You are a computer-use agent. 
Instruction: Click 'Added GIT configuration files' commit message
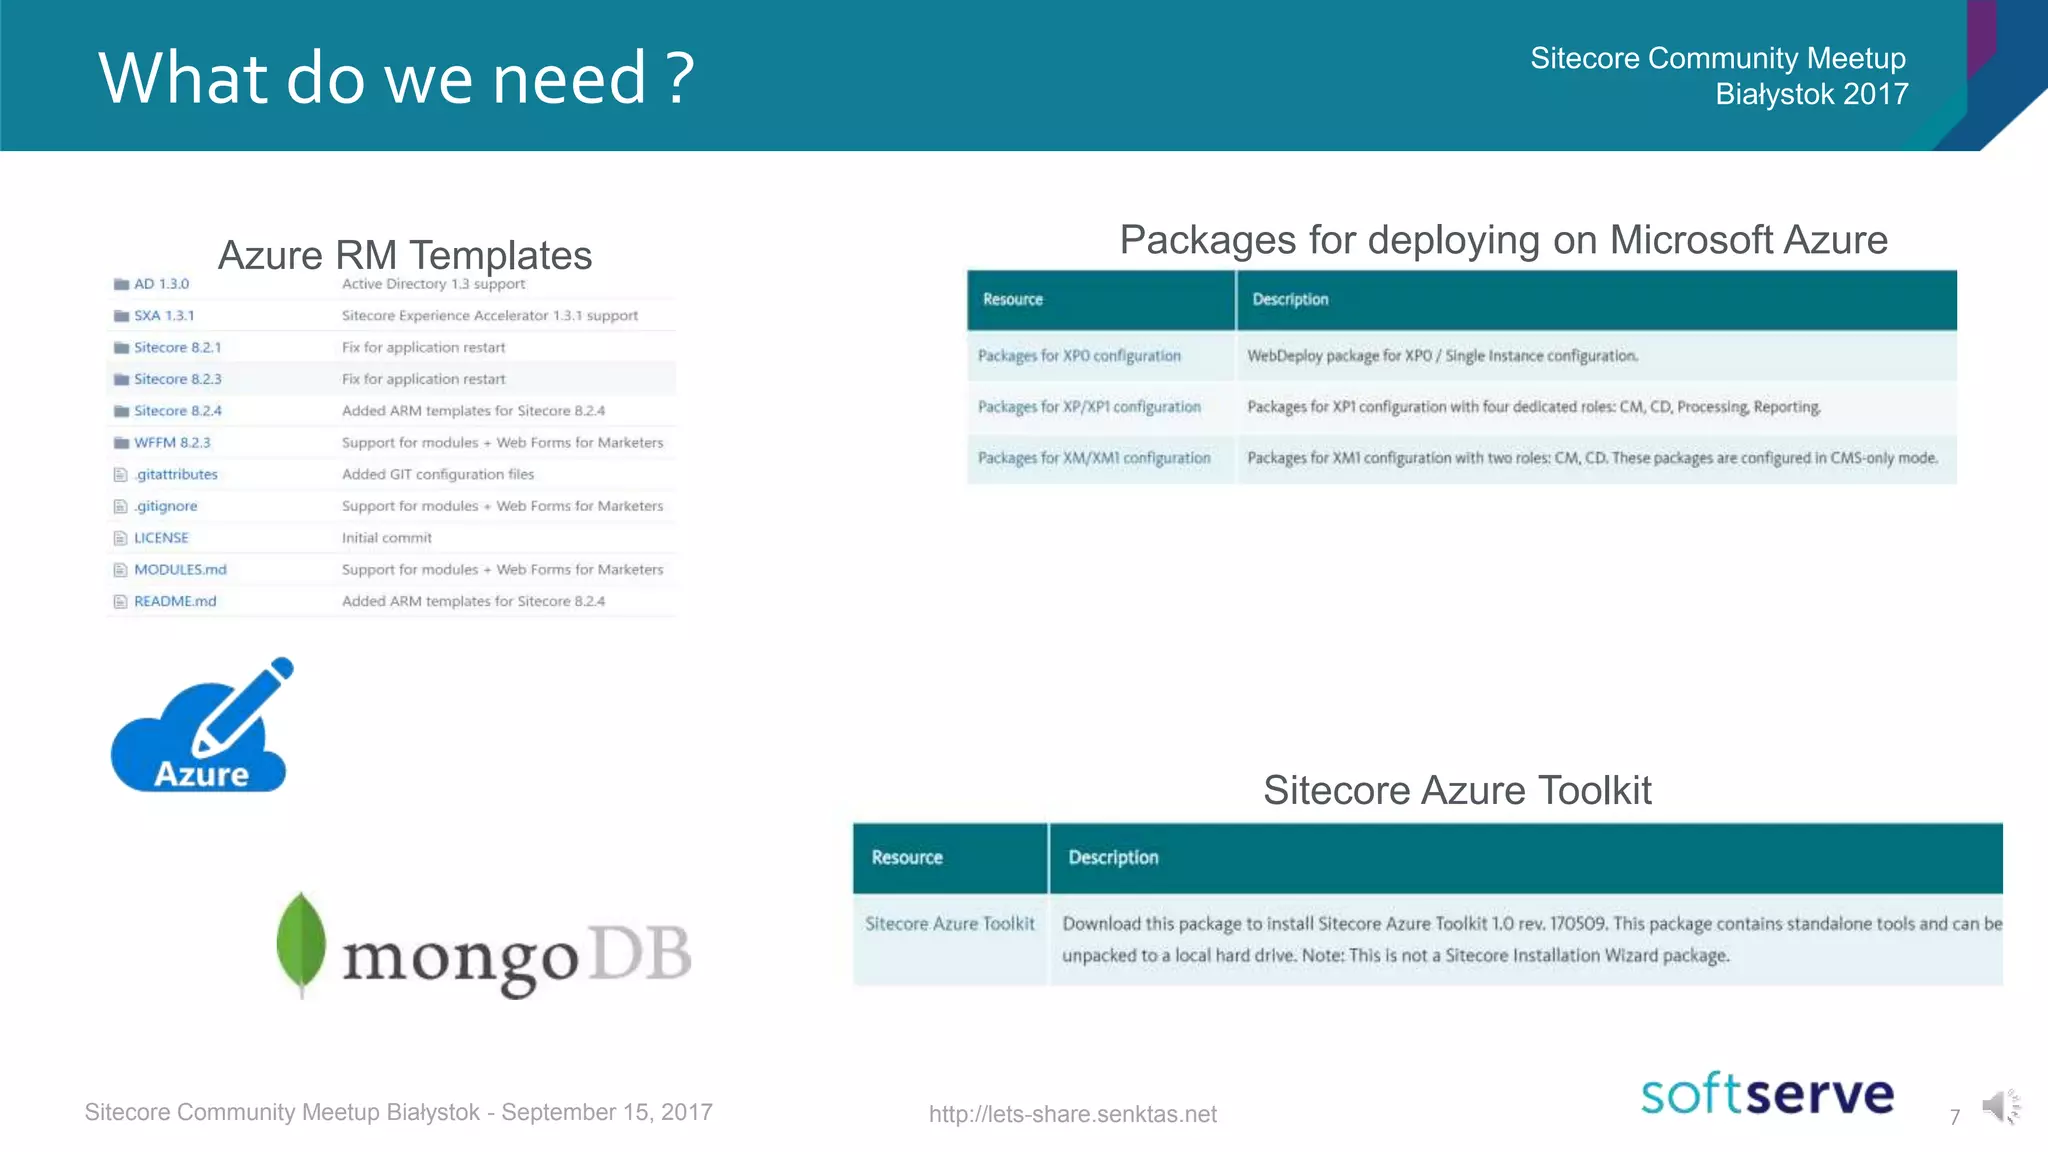point(438,475)
